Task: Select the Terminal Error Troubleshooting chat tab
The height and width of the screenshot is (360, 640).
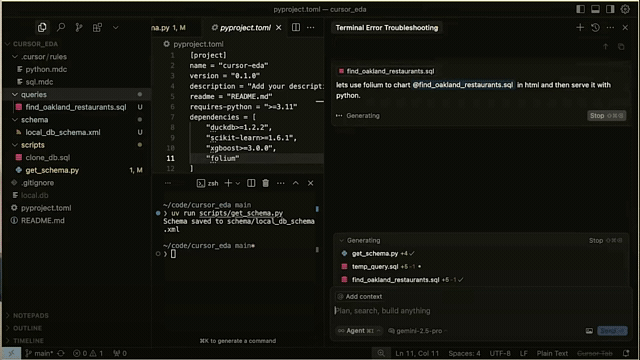Action: [x=387, y=28]
